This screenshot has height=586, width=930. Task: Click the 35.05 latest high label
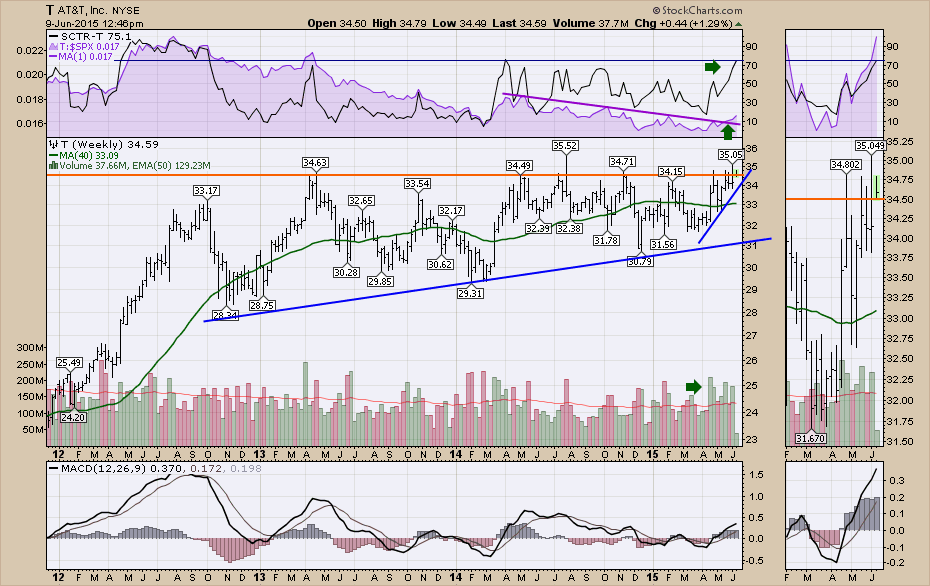[731, 154]
